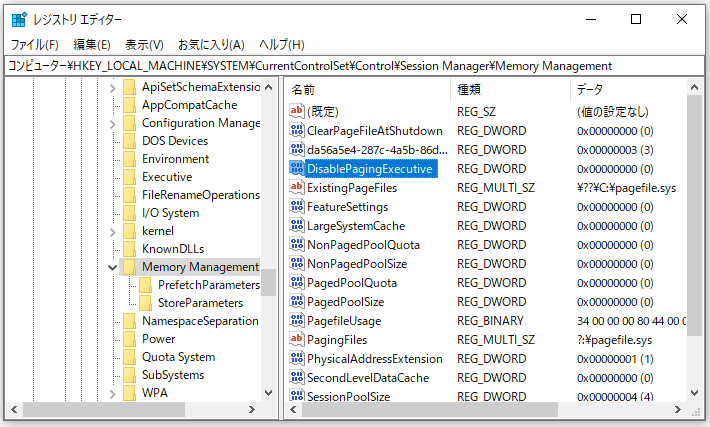The image size is (710, 427).
Task: Maximize the Registry Editor window
Action: coord(636,19)
